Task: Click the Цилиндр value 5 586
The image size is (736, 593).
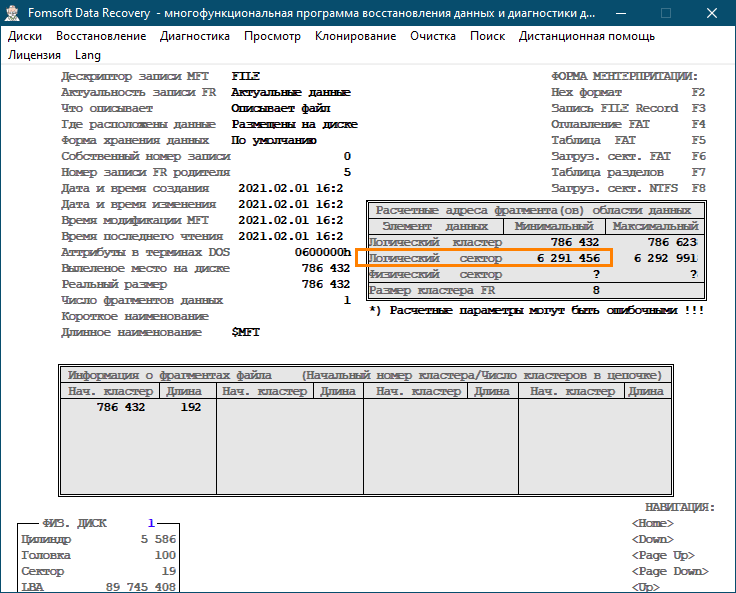Action: coord(158,539)
